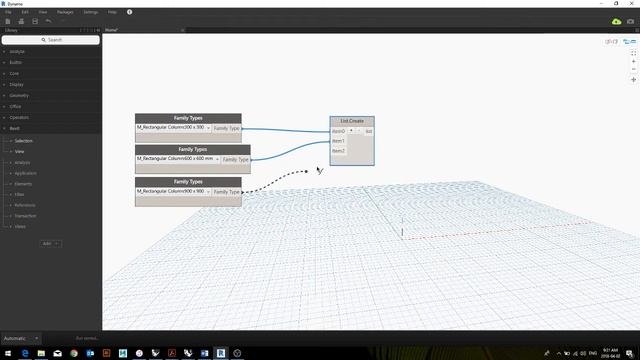
Task: Open the References subcategory under Revit
Action: click(x=24, y=205)
